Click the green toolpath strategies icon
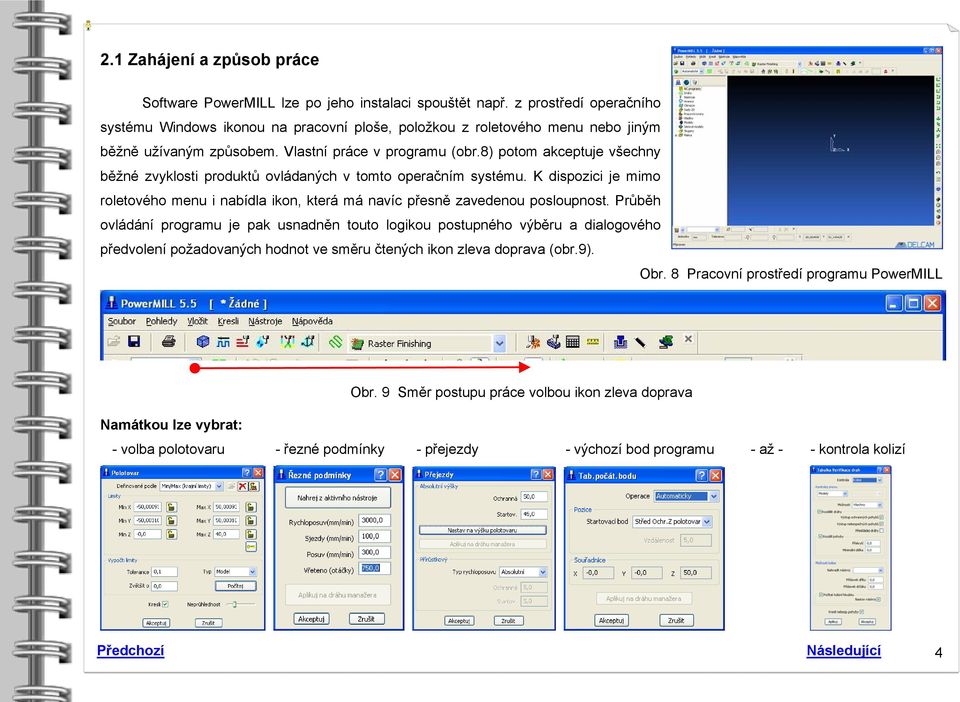Screen dimensions: 960x702 point(336,342)
